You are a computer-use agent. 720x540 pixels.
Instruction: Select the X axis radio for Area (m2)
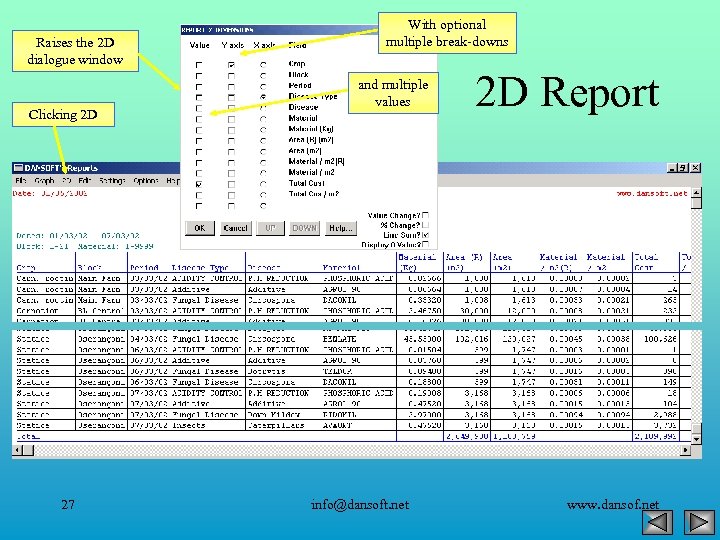click(x=263, y=152)
